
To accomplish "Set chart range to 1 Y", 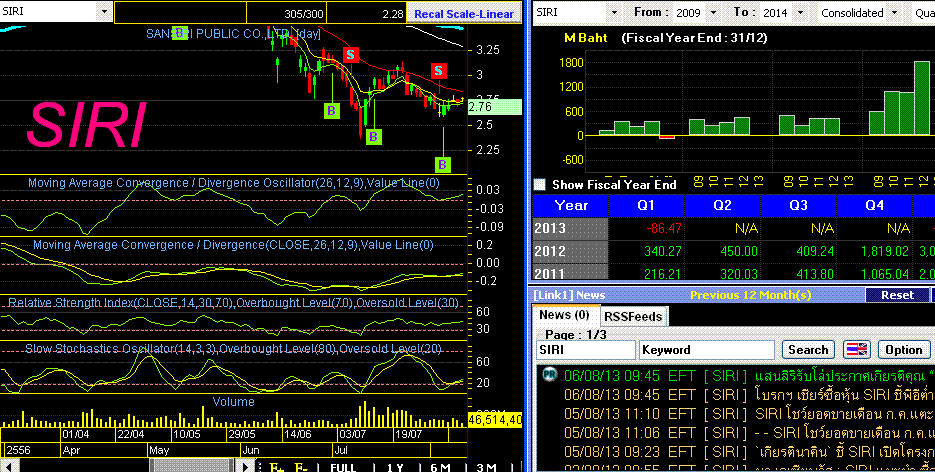I will pyautogui.click(x=394, y=467).
